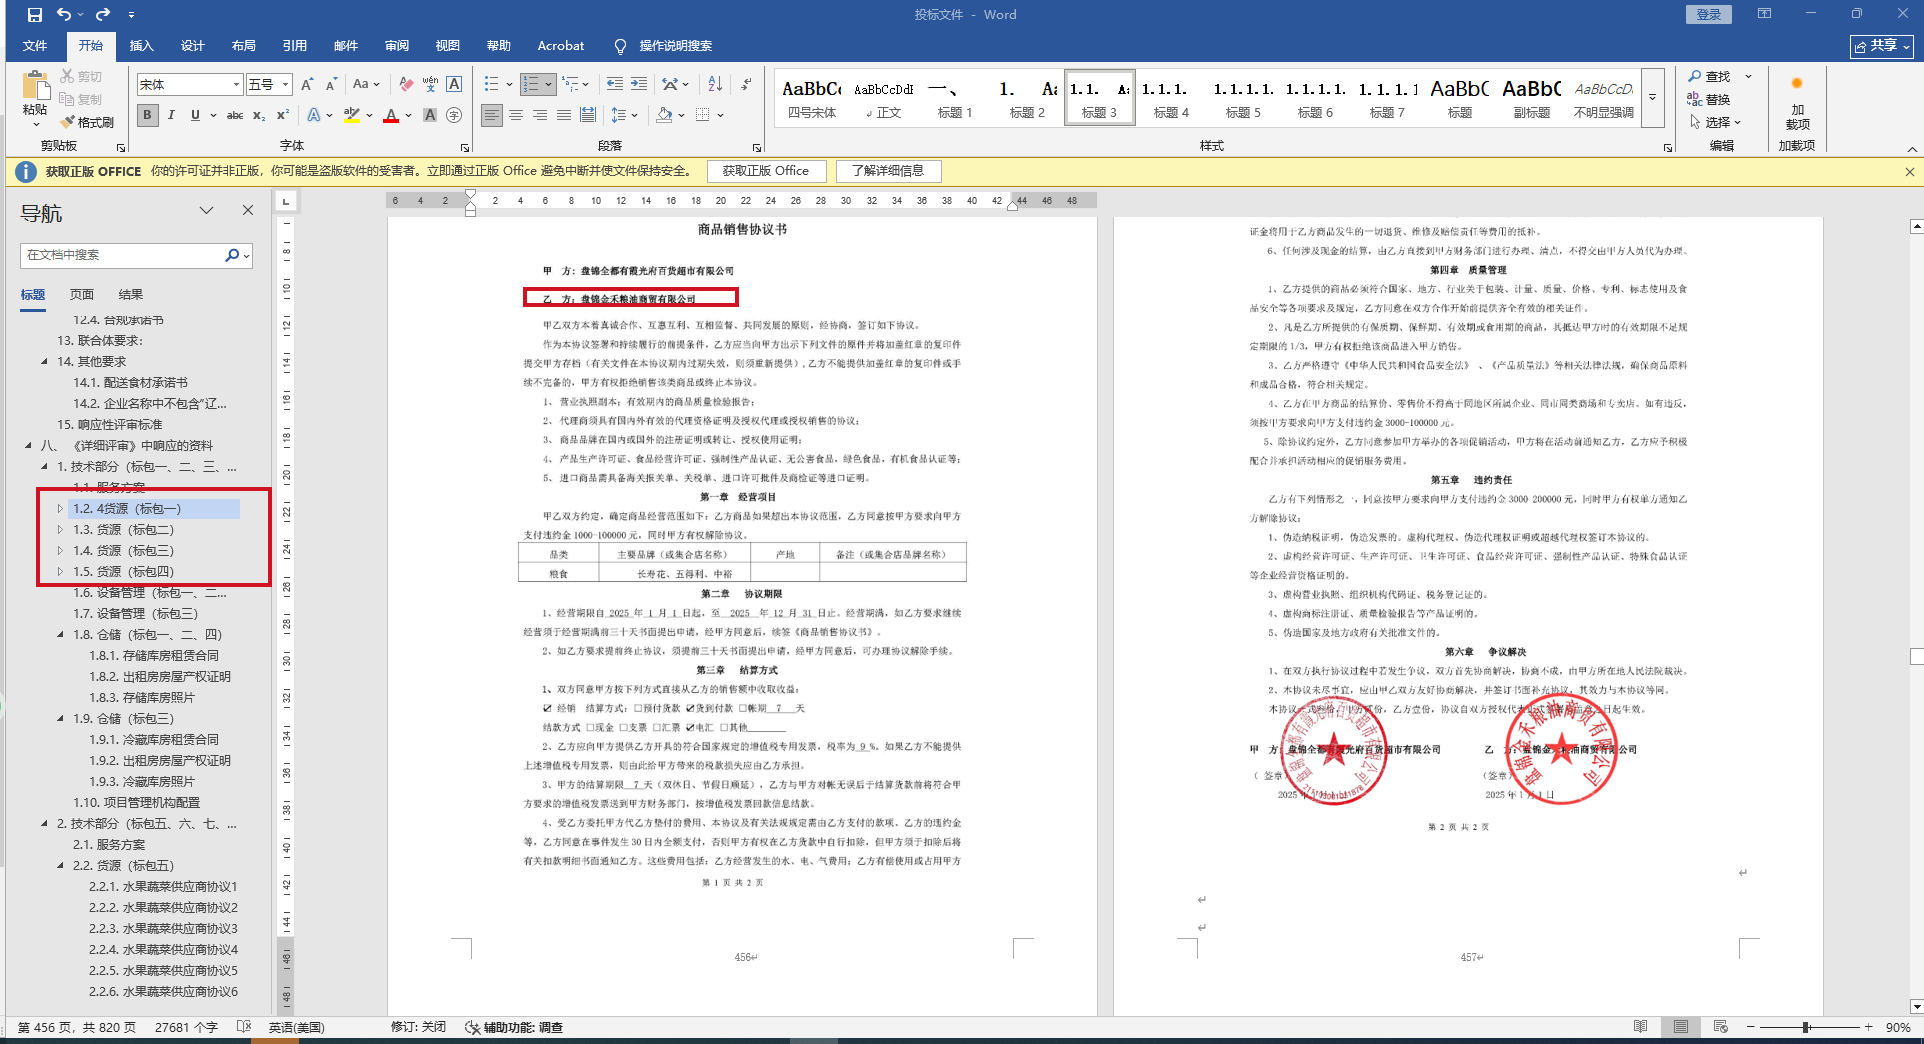The image size is (1924, 1044).
Task: Click the 获取正版 Office button
Action: tap(766, 171)
